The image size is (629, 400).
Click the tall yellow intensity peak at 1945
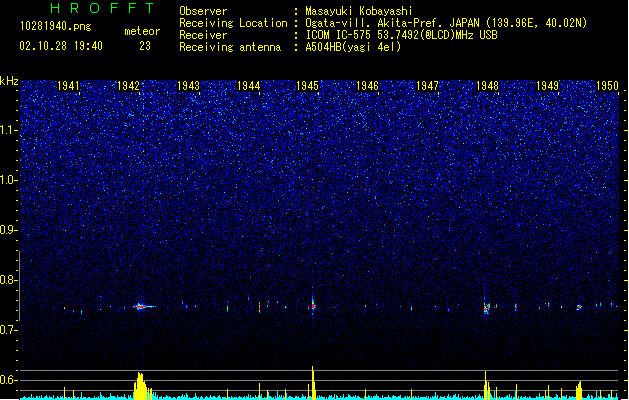tap(313, 382)
